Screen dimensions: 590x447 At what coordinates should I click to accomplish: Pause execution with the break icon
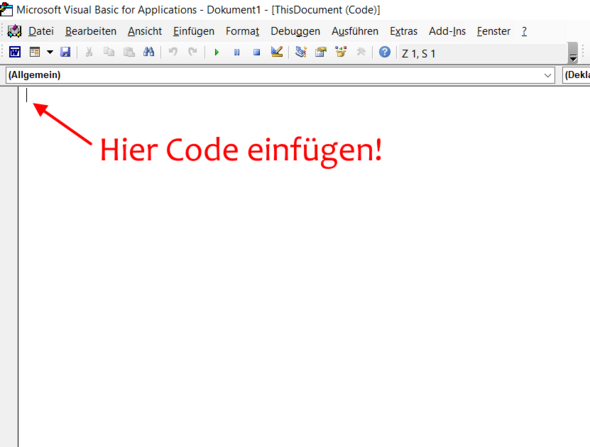(237, 52)
